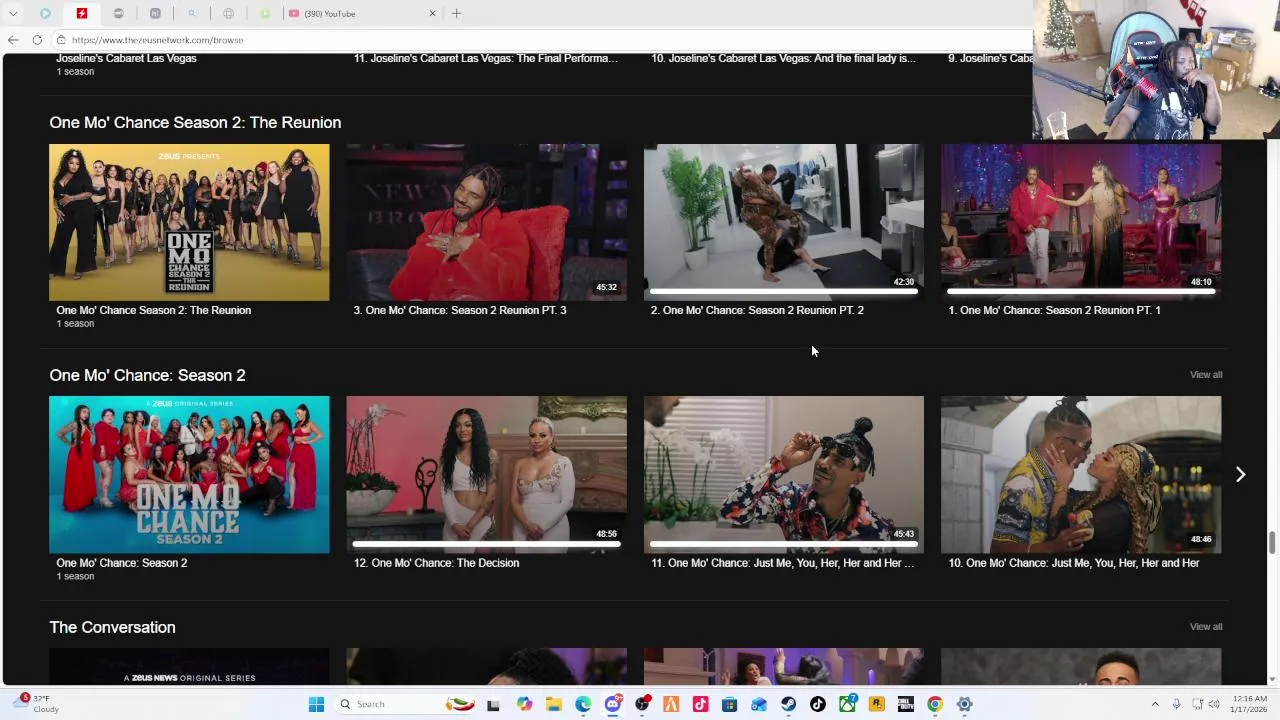
Task: Open Outlook mail from taskbar
Action: [x=759, y=704]
